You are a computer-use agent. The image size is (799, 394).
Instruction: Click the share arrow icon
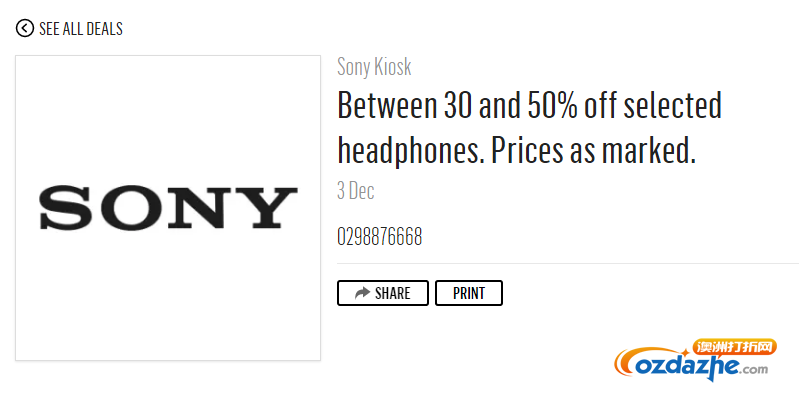[x=362, y=293]
